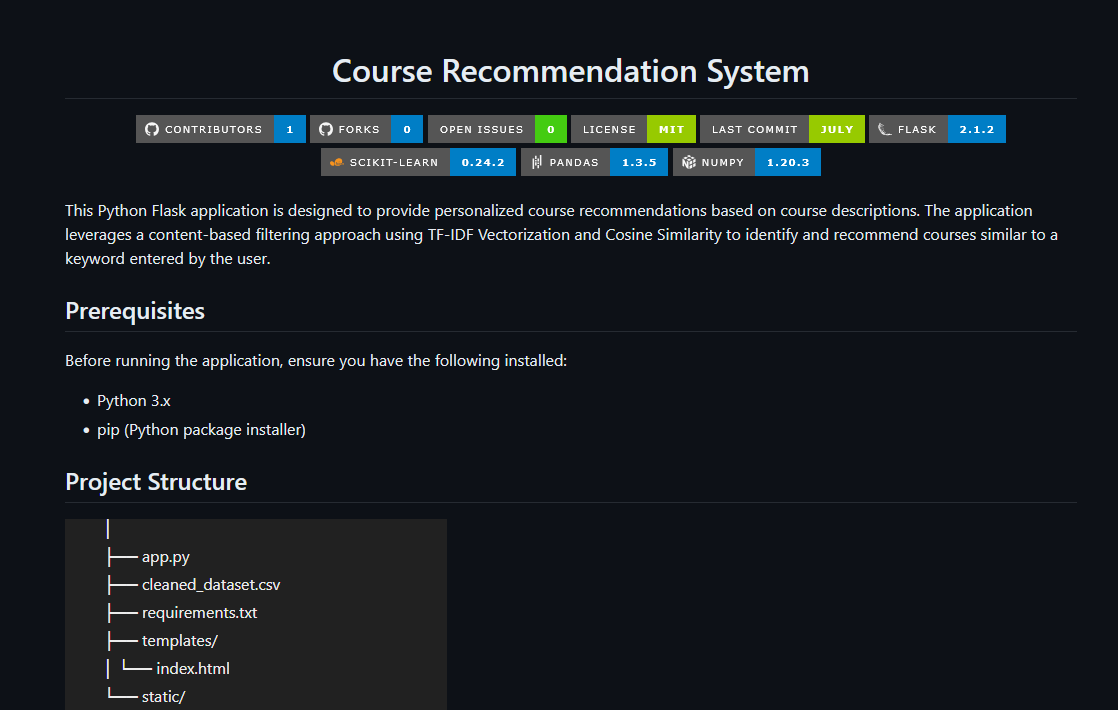
Task: Open the Open Issues badge
Action: click(497, 129)
